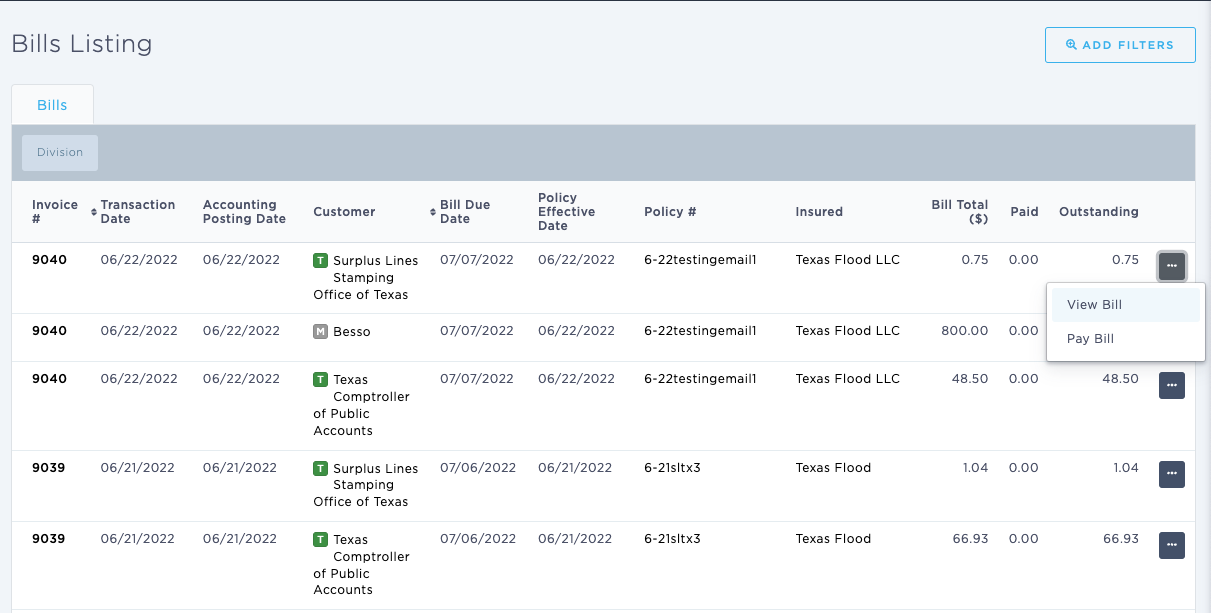1211x613 pixels.
Task: Click the Outstanding column header
Action: (x=1098, y=211)
